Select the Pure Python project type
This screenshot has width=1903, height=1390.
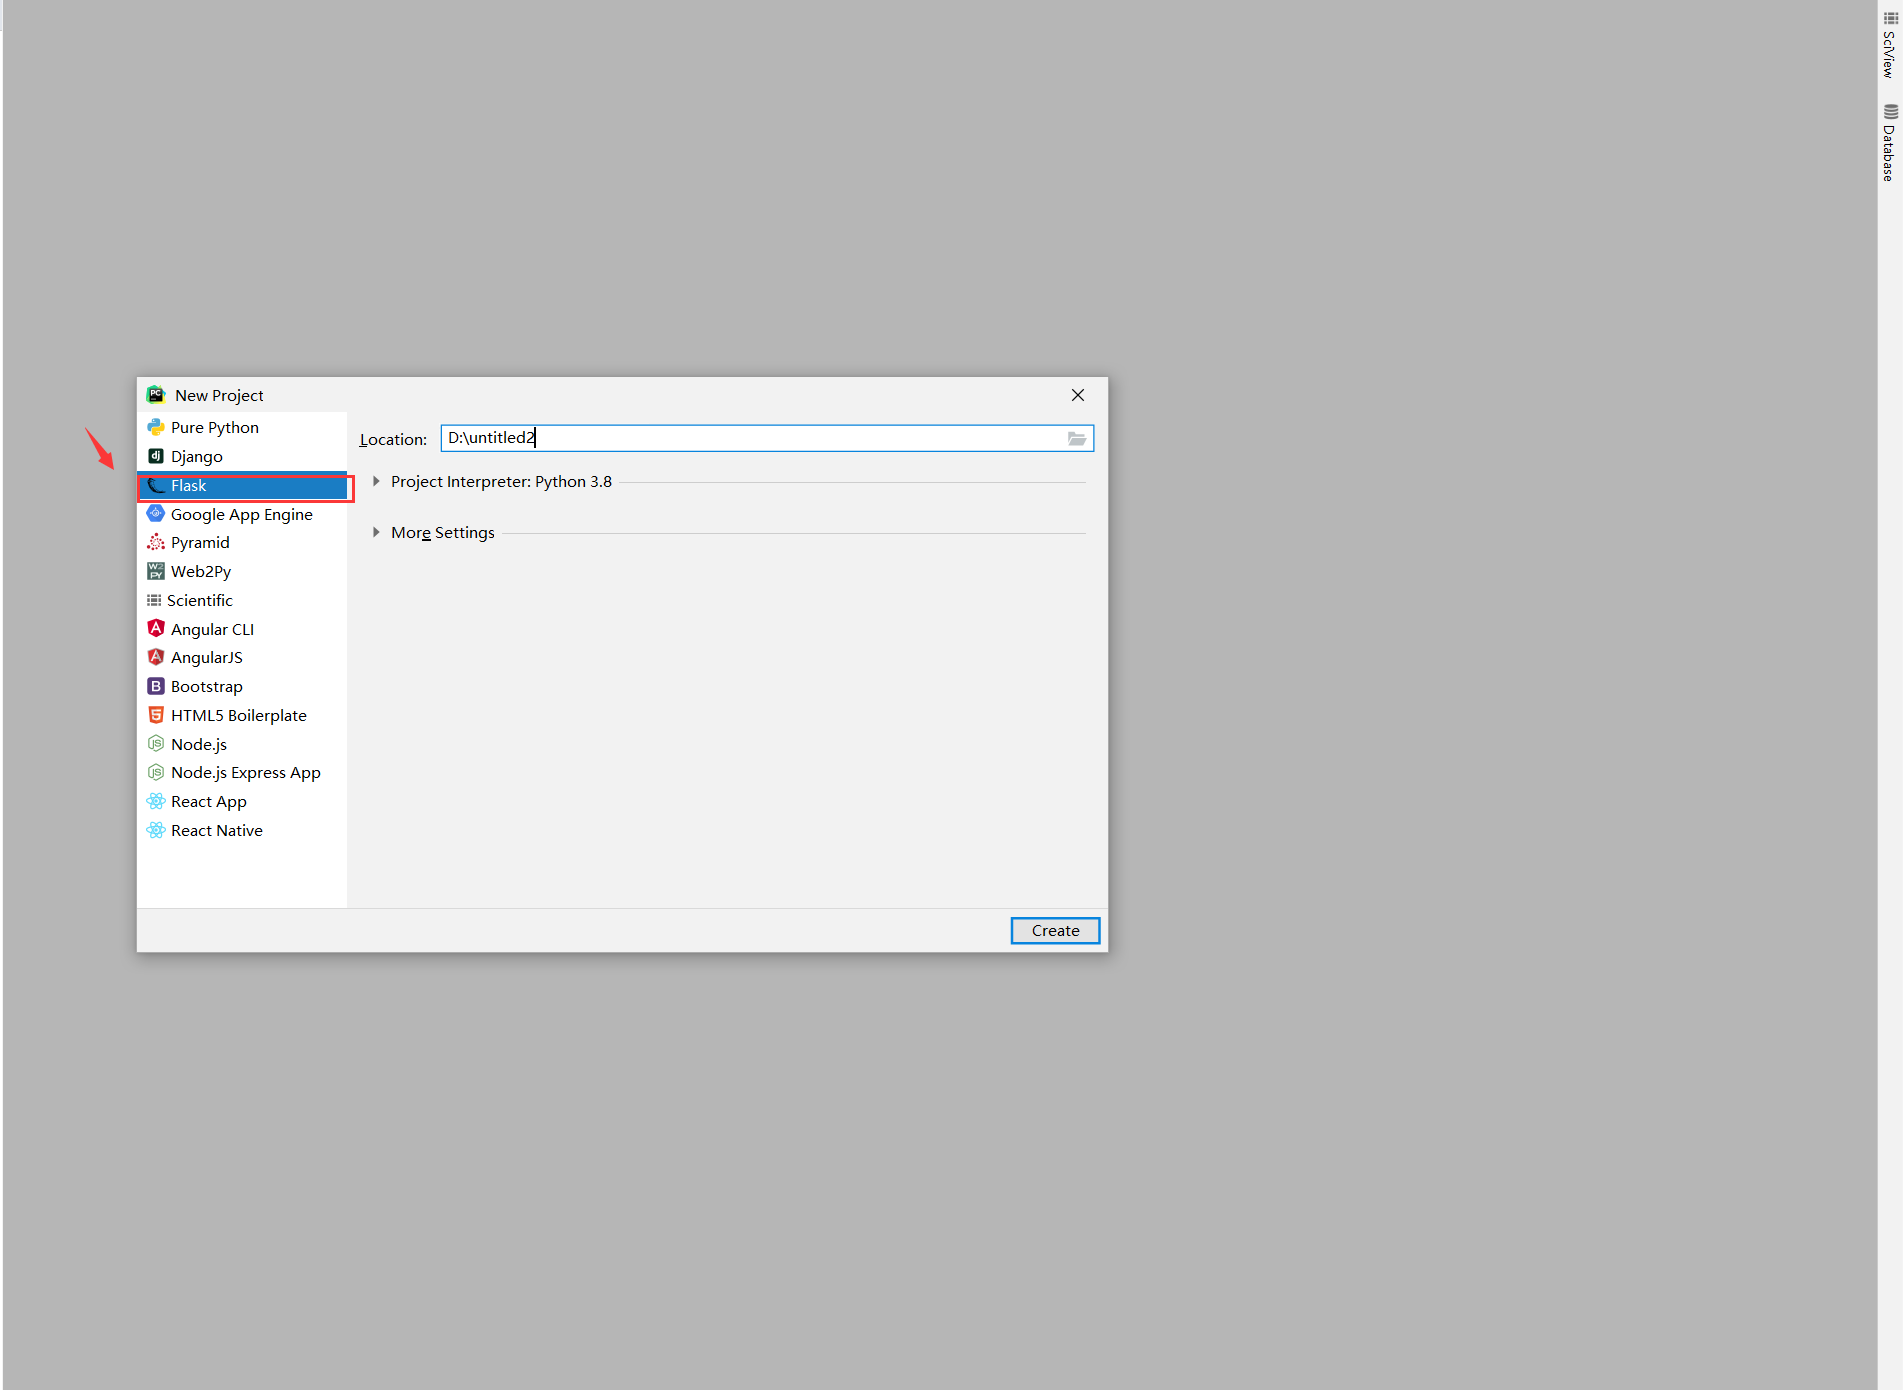[x=242, y=427]
